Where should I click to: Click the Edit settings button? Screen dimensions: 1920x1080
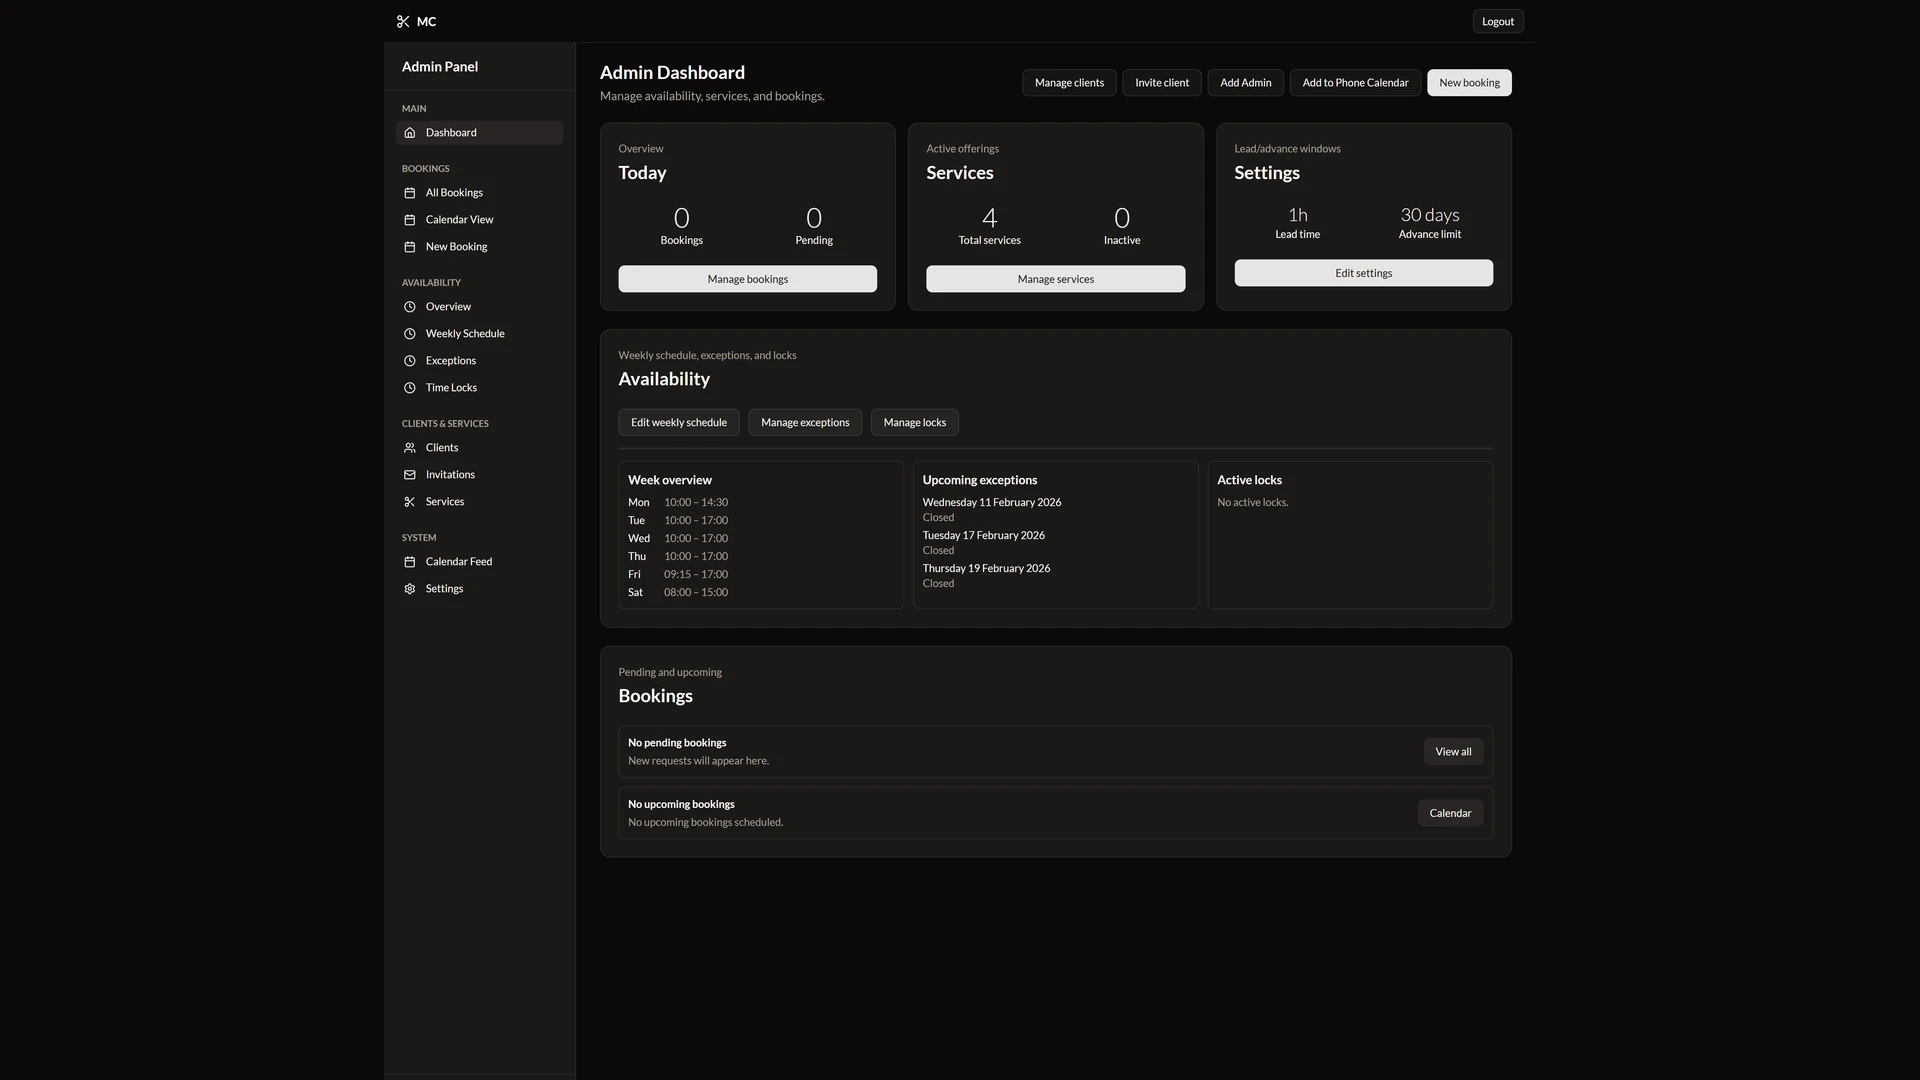pyautogui.click(x=1363, y=273)
